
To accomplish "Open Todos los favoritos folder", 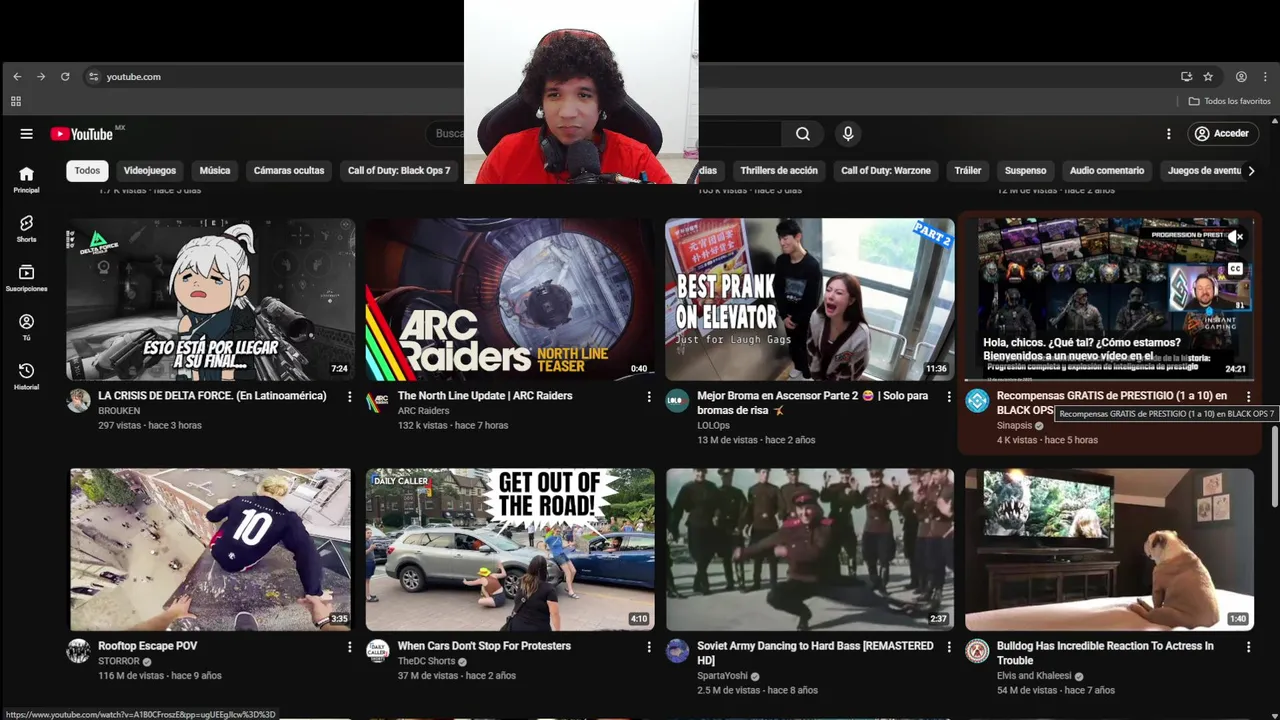I will coord(1229,101).
